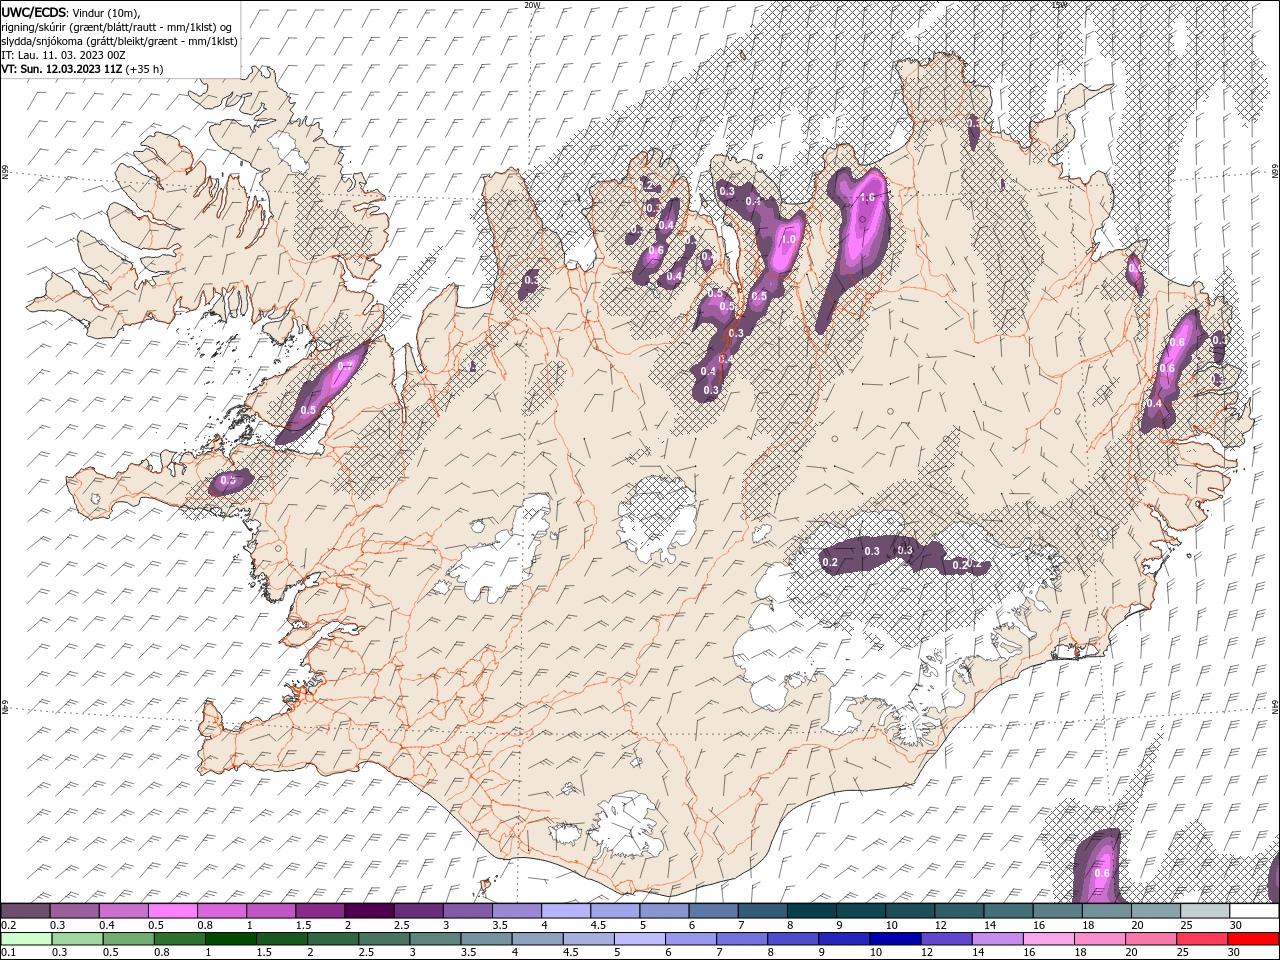Click the 'slydda/snjókoma' legend description line
Screen dimensions: 1280x960
119,41
